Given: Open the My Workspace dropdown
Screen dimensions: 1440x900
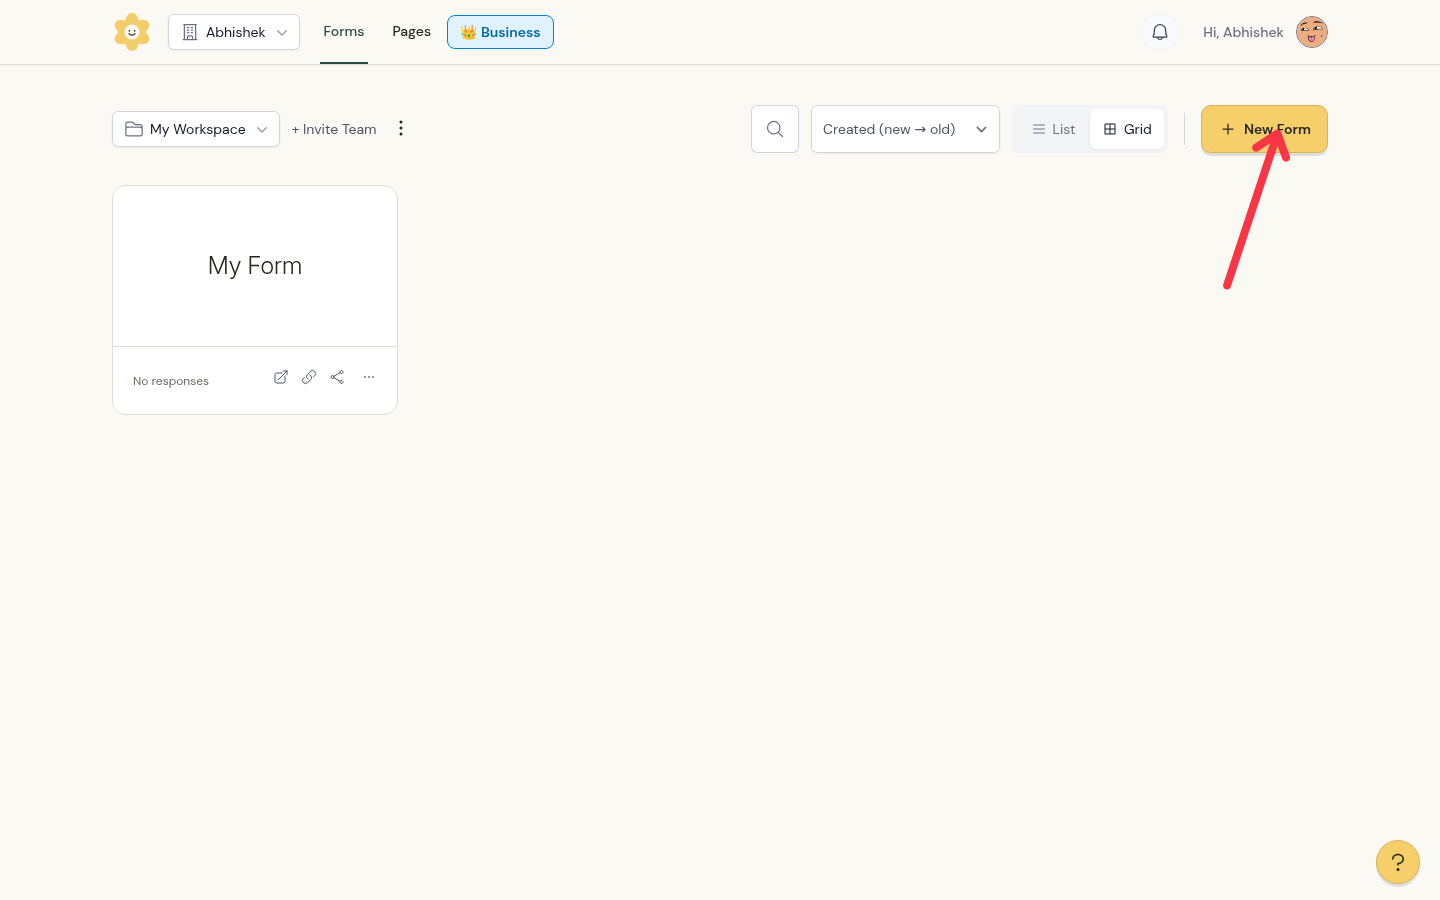Looking at the screenshot, I should (x=196, y=129).
